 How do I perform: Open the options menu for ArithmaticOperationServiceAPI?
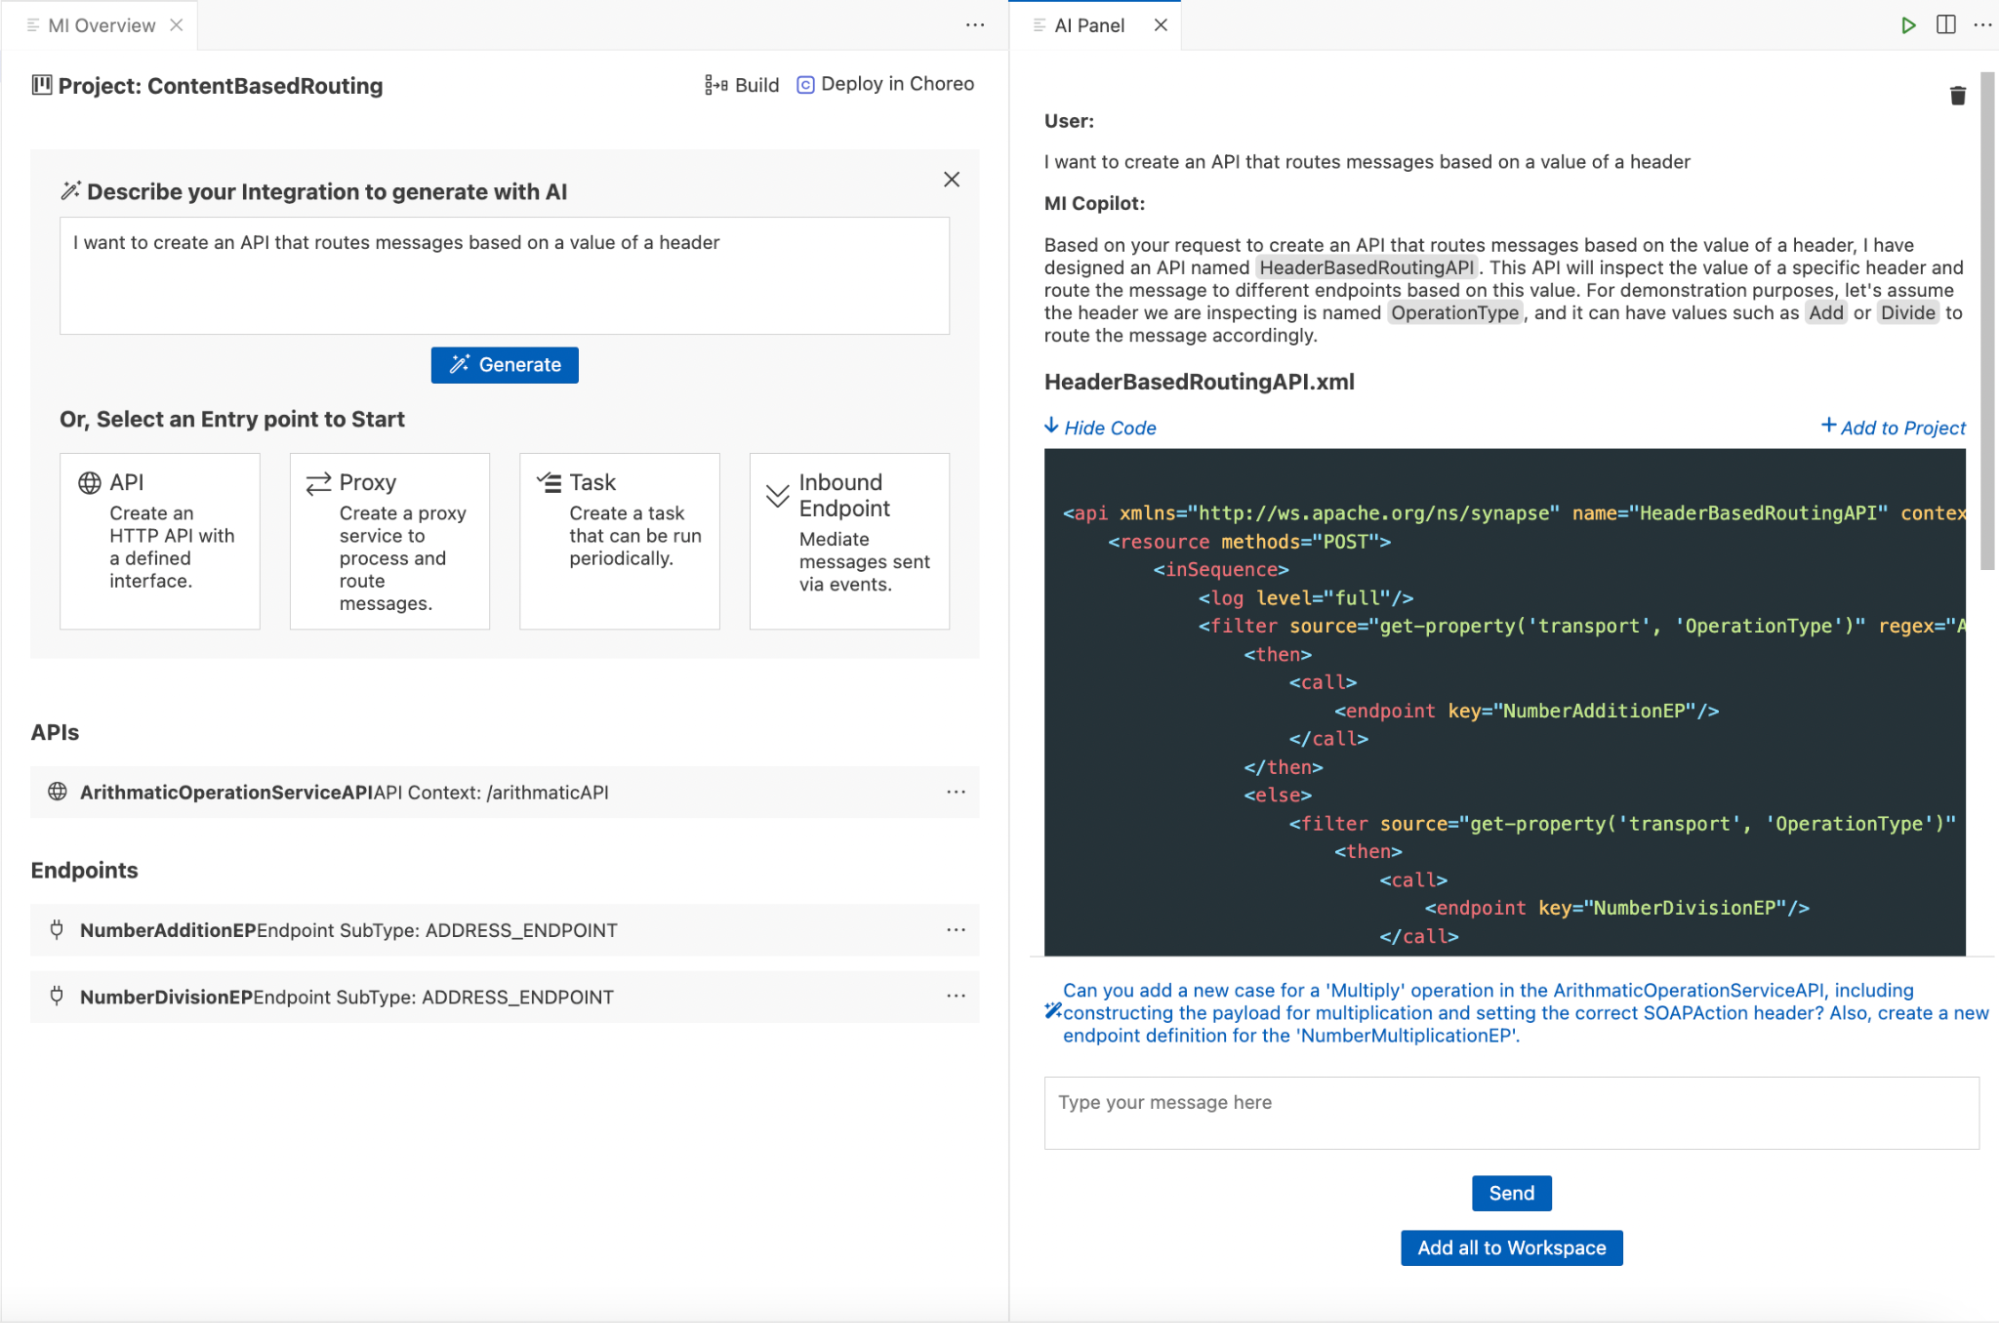[x=955, y=792]
